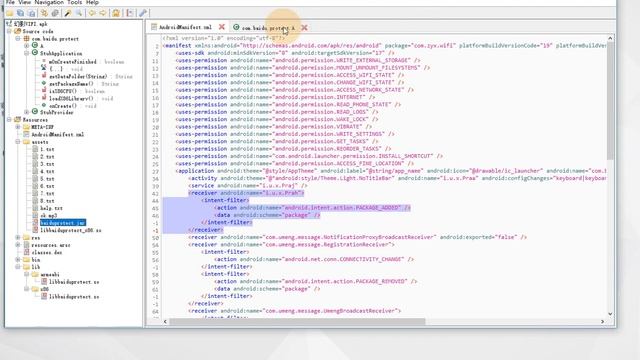Click the editor horizontal scrollbar thumb
640x360 pixels.
[x=297, y=322]
